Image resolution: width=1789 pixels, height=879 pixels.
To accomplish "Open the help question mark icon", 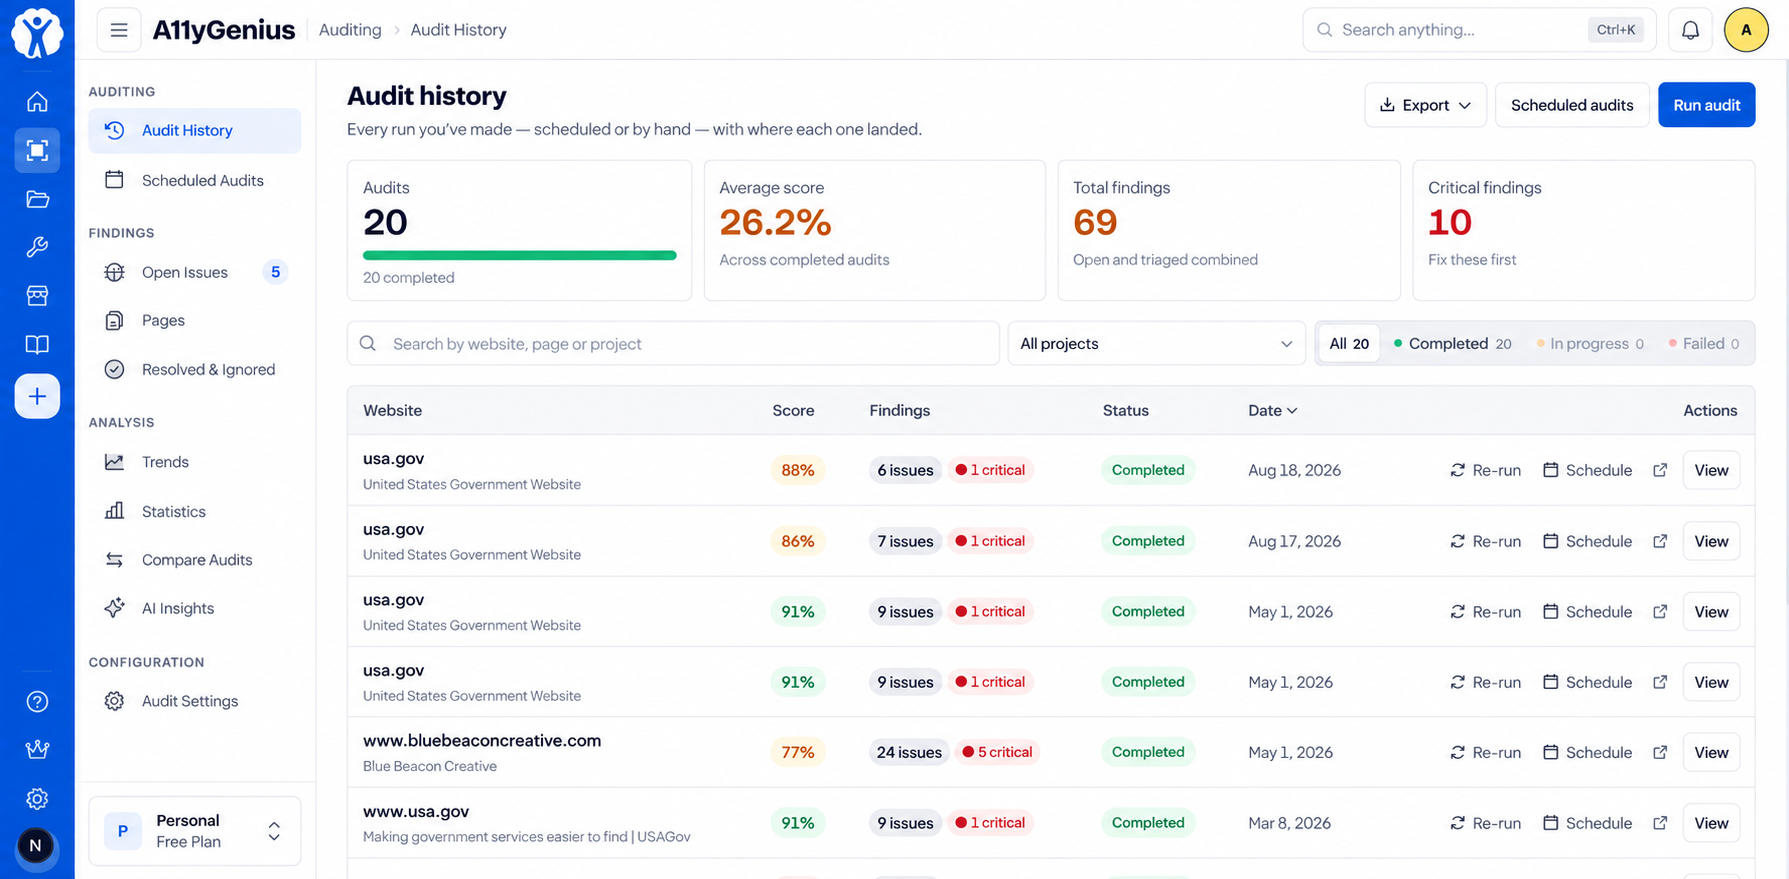I will pyautogui.click(x=37, y=702).
